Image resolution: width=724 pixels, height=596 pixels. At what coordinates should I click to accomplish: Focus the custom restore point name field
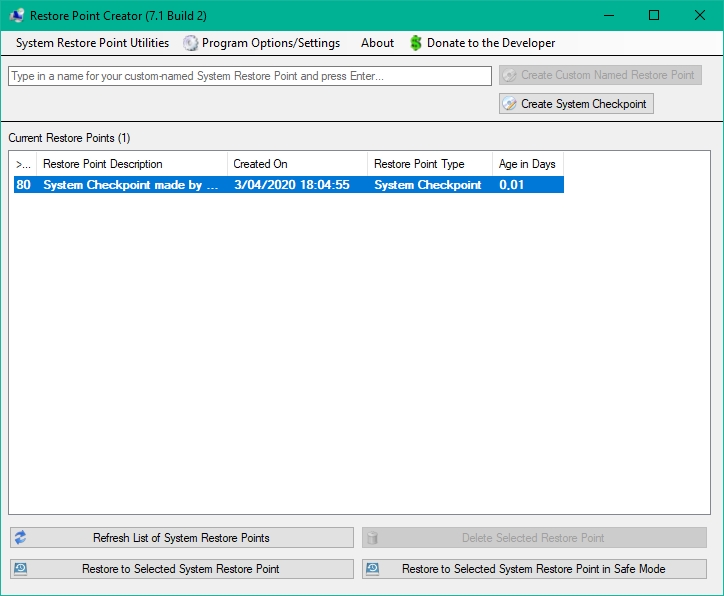250,76
